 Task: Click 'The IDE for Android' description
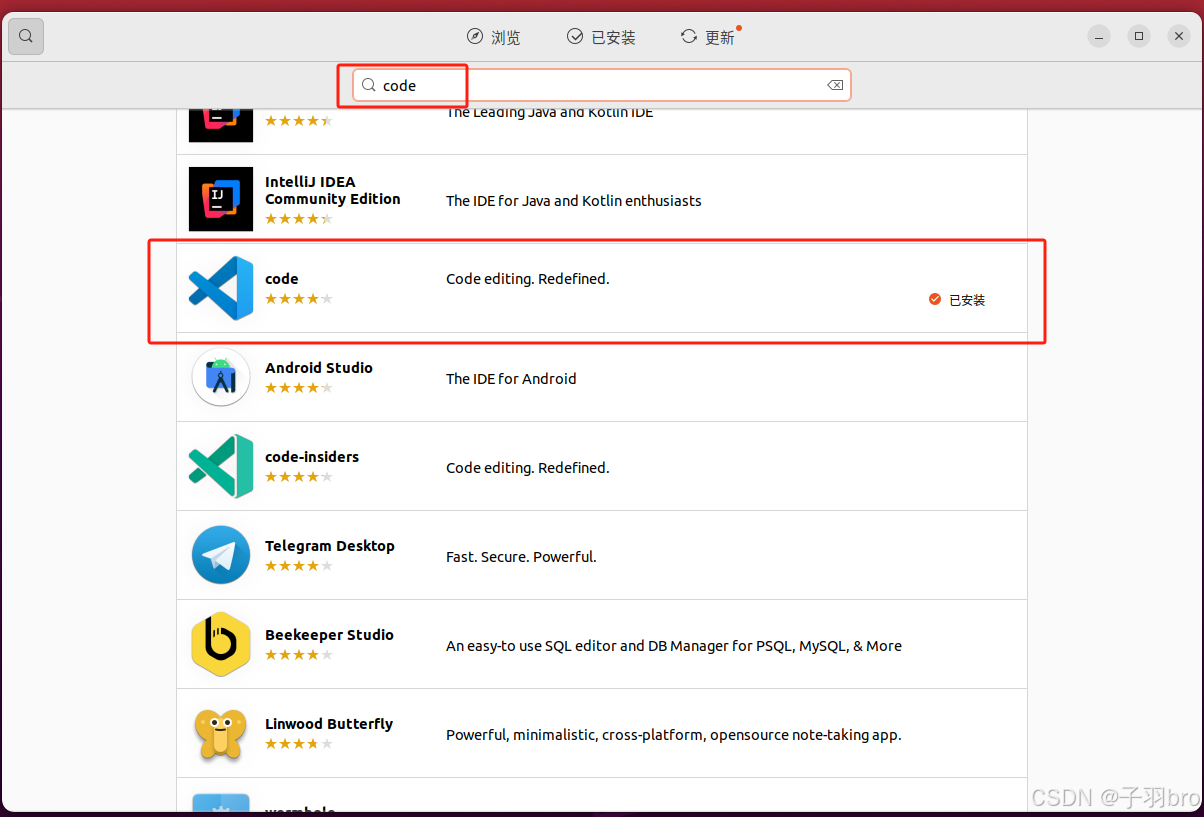click(x=511, y=379)
